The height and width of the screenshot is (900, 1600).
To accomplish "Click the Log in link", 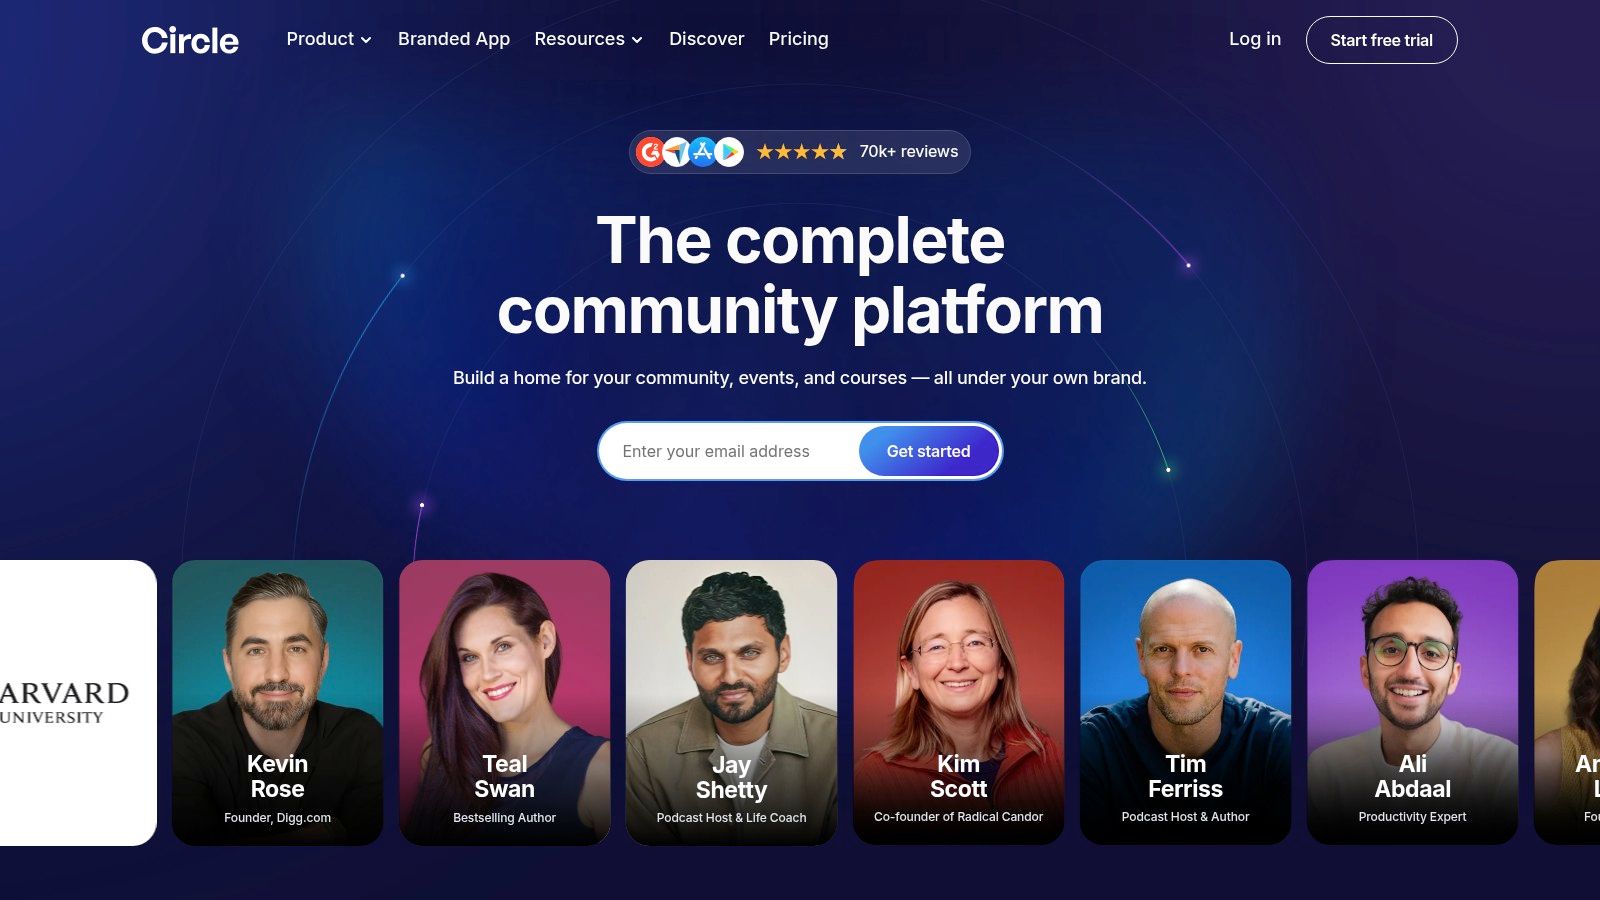I will 1255,39.
